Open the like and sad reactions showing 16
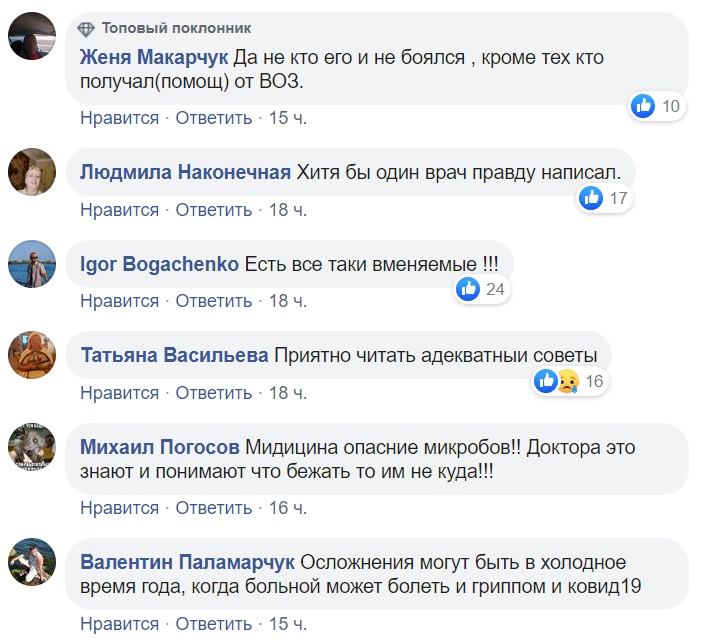Image resolution: width=727 pixels, height=644 pixels. tap(556, 380)
